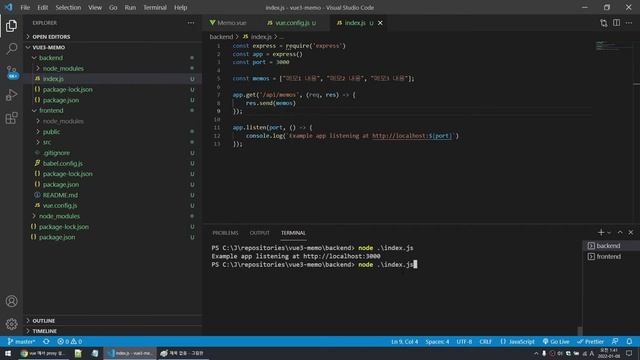Close the index.js editor tab
The image size is (640, 360).
[x=380, y=23]
